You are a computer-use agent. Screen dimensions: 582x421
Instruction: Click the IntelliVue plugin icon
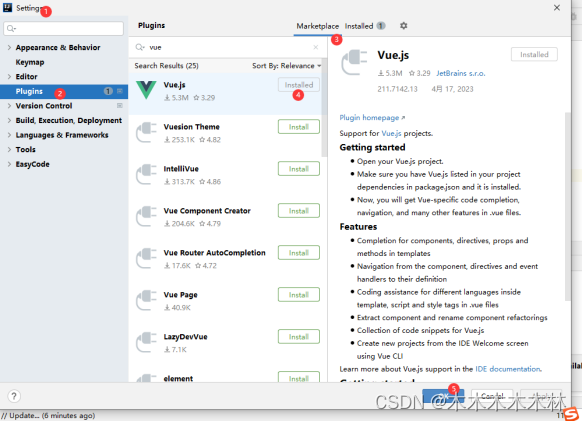tap(146, 174)
